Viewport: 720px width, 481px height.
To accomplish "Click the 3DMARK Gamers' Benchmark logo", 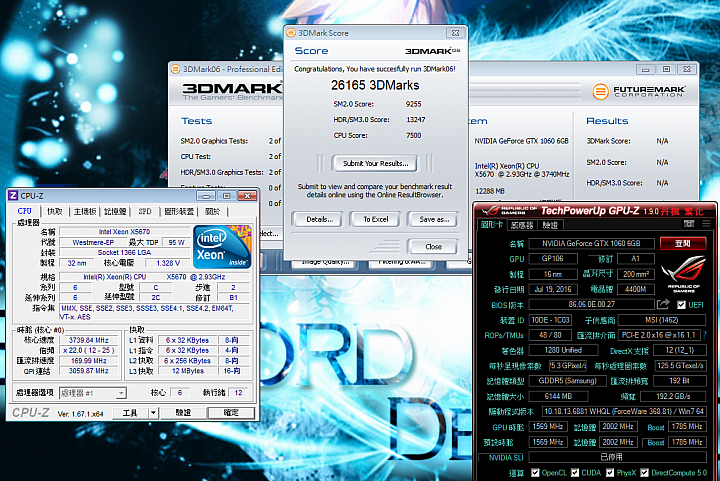I will click(232, 91).
